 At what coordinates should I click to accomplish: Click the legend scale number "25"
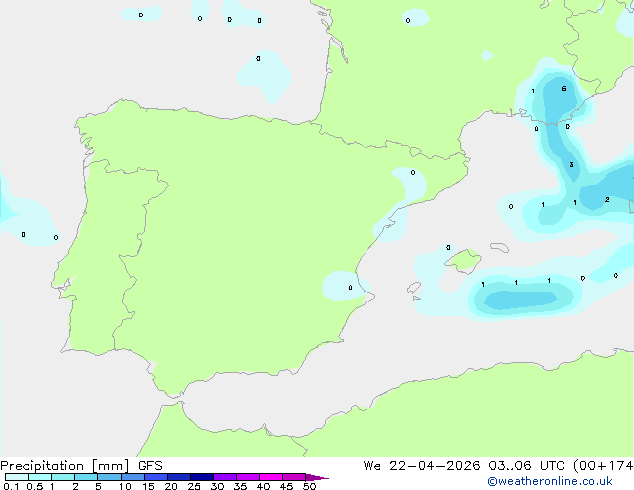pos(194,486)
